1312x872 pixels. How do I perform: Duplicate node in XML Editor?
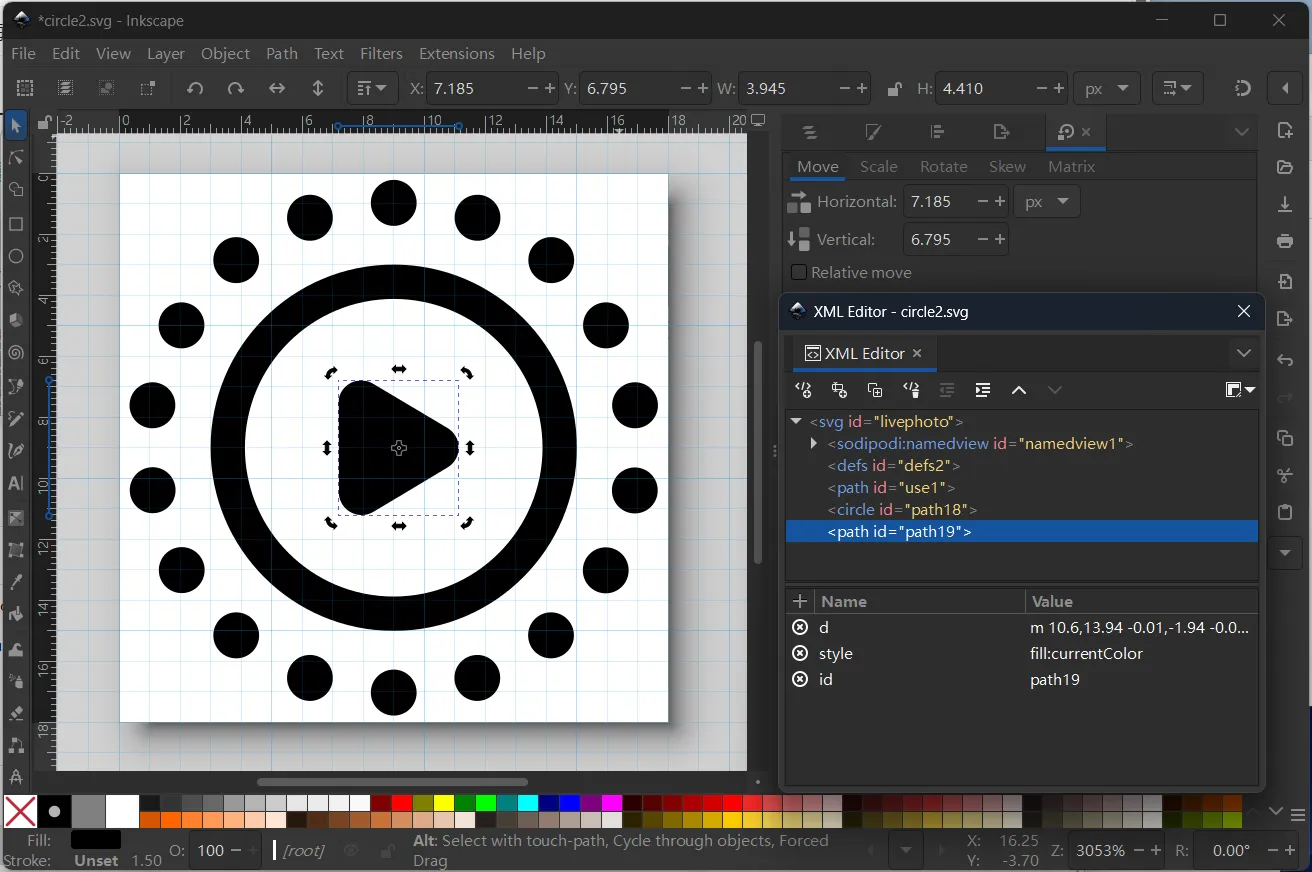[875, 390]
